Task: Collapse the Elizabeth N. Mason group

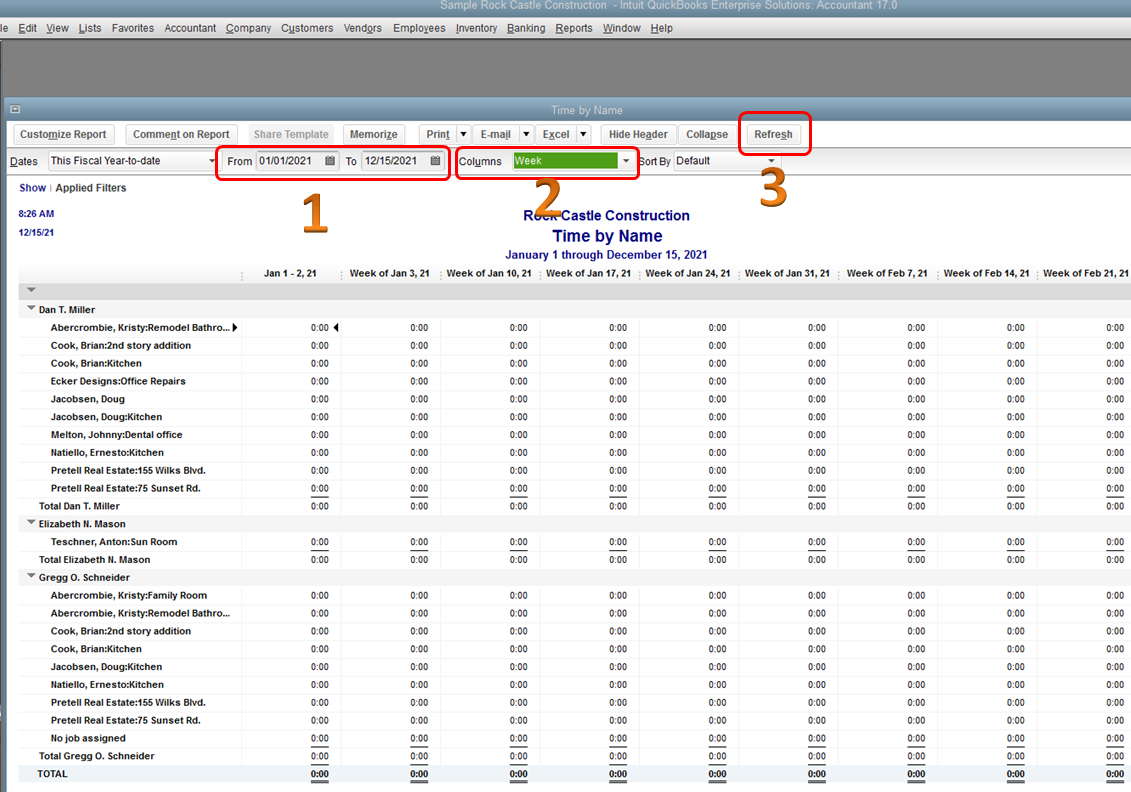Action: [x=32, y=524]
